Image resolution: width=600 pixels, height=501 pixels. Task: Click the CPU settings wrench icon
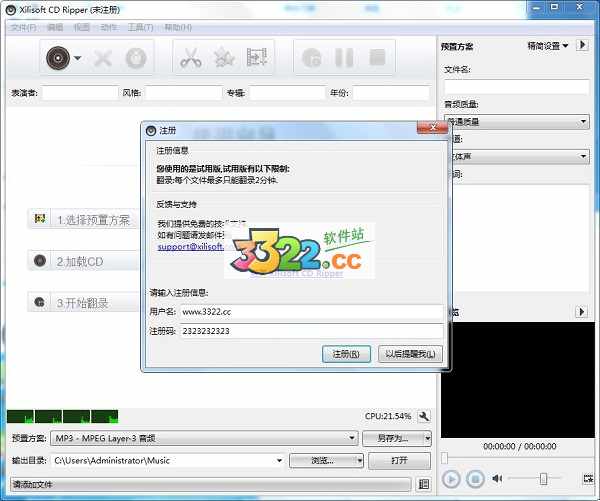click(x=424, y=416)
